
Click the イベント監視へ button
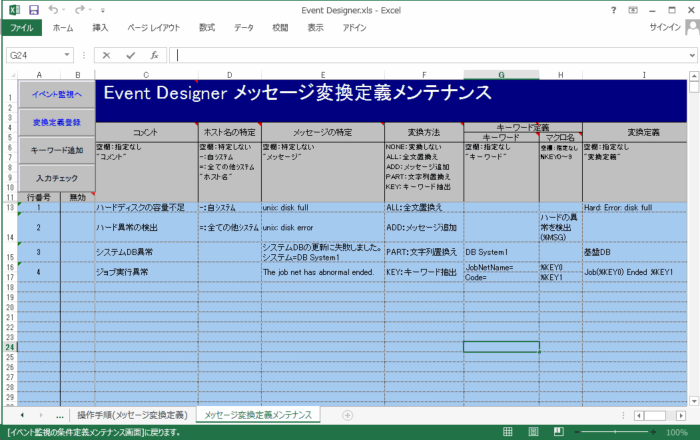pyautogui.click(x=57, y=94)
